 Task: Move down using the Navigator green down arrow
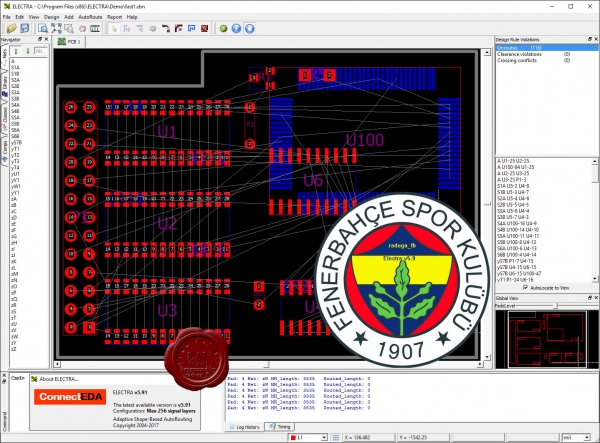(28, 51)
